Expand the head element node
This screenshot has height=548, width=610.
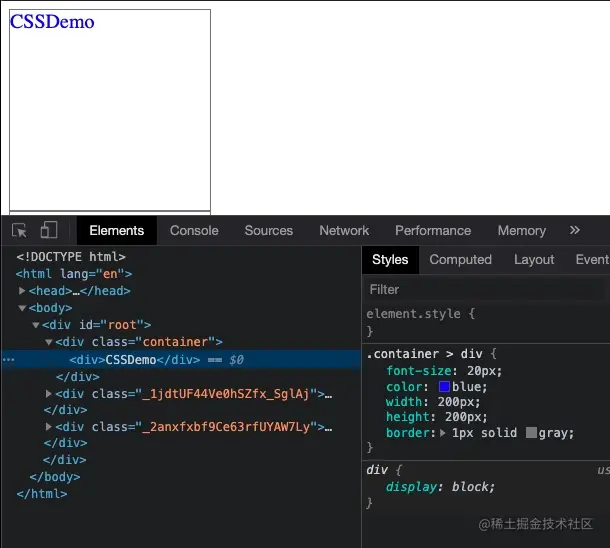22,291
